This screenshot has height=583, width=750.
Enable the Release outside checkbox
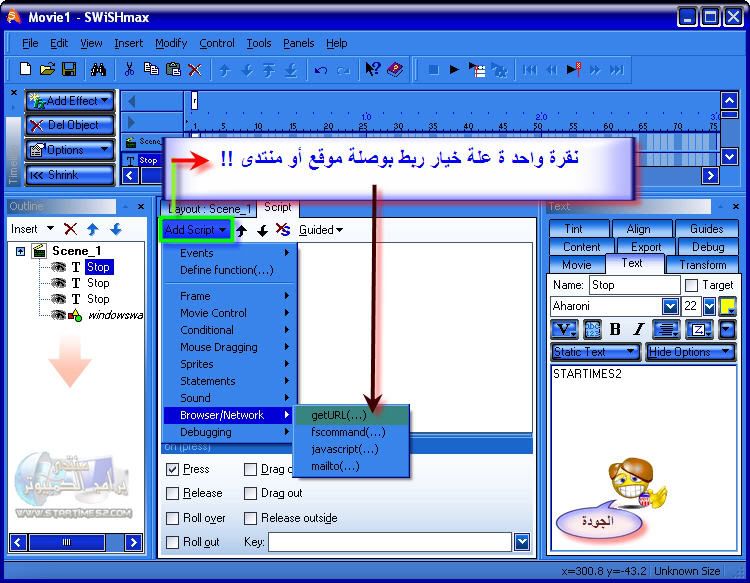(x=251, y=518)
